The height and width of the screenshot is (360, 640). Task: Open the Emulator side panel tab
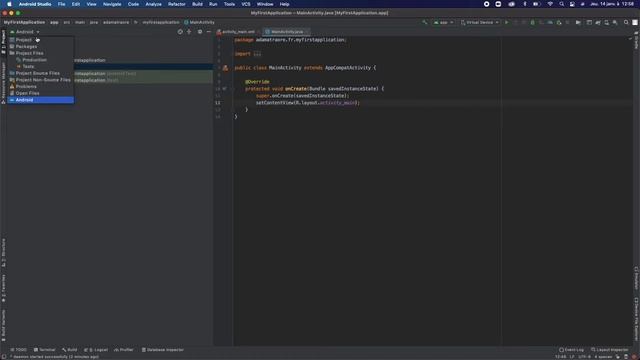tap(636, 278)
